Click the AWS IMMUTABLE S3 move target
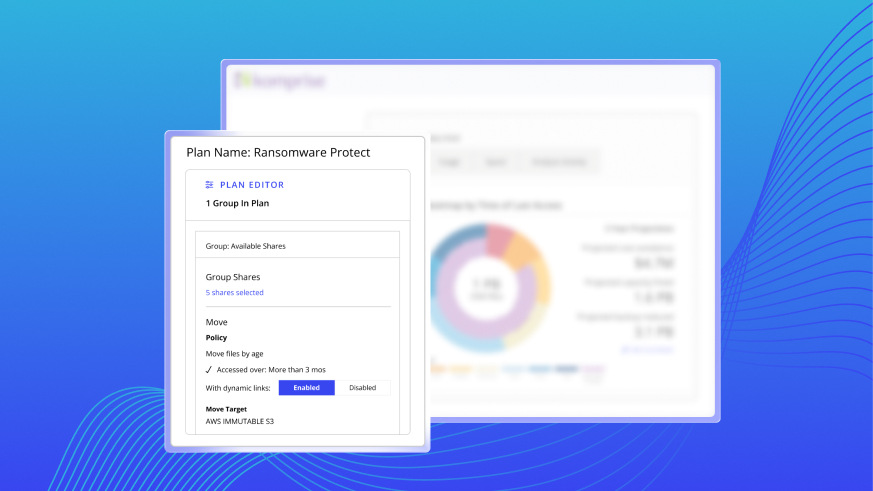 pyautogui.click(x=240, y=422)
